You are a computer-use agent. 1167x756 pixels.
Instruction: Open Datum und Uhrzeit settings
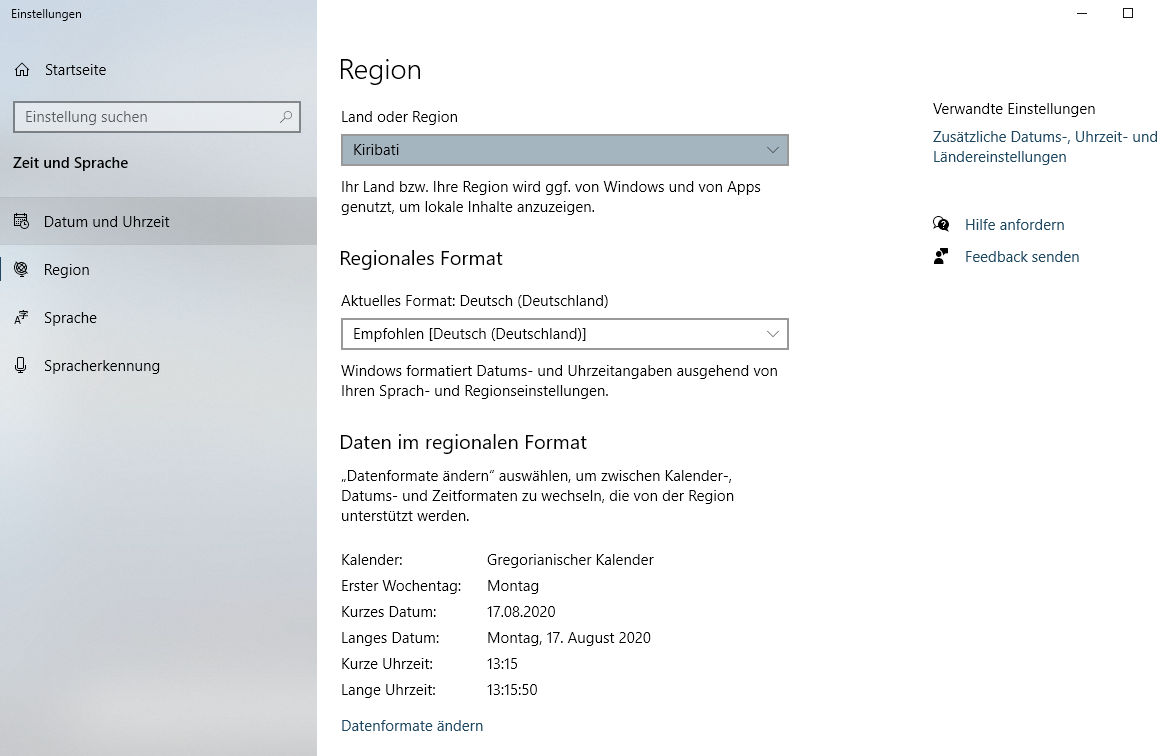pyautogui.click(x=158, y=221)
